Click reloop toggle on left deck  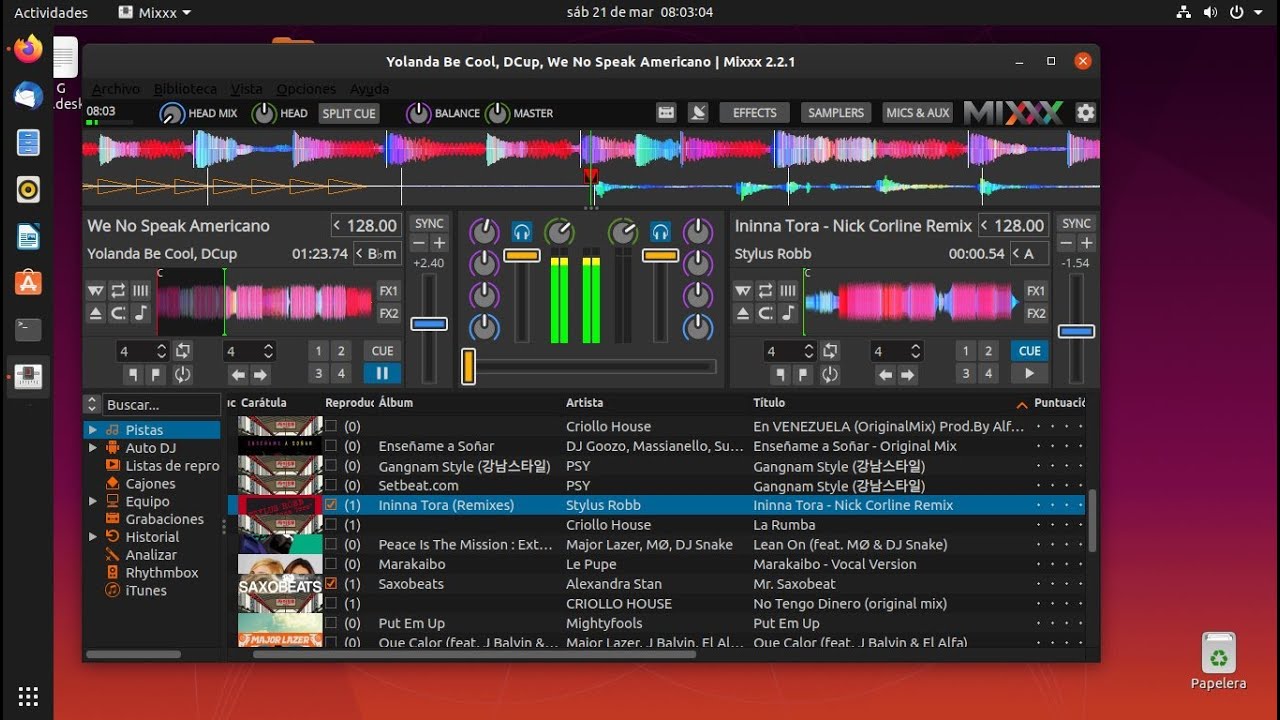pyautogui.click(x=182, y=375)
